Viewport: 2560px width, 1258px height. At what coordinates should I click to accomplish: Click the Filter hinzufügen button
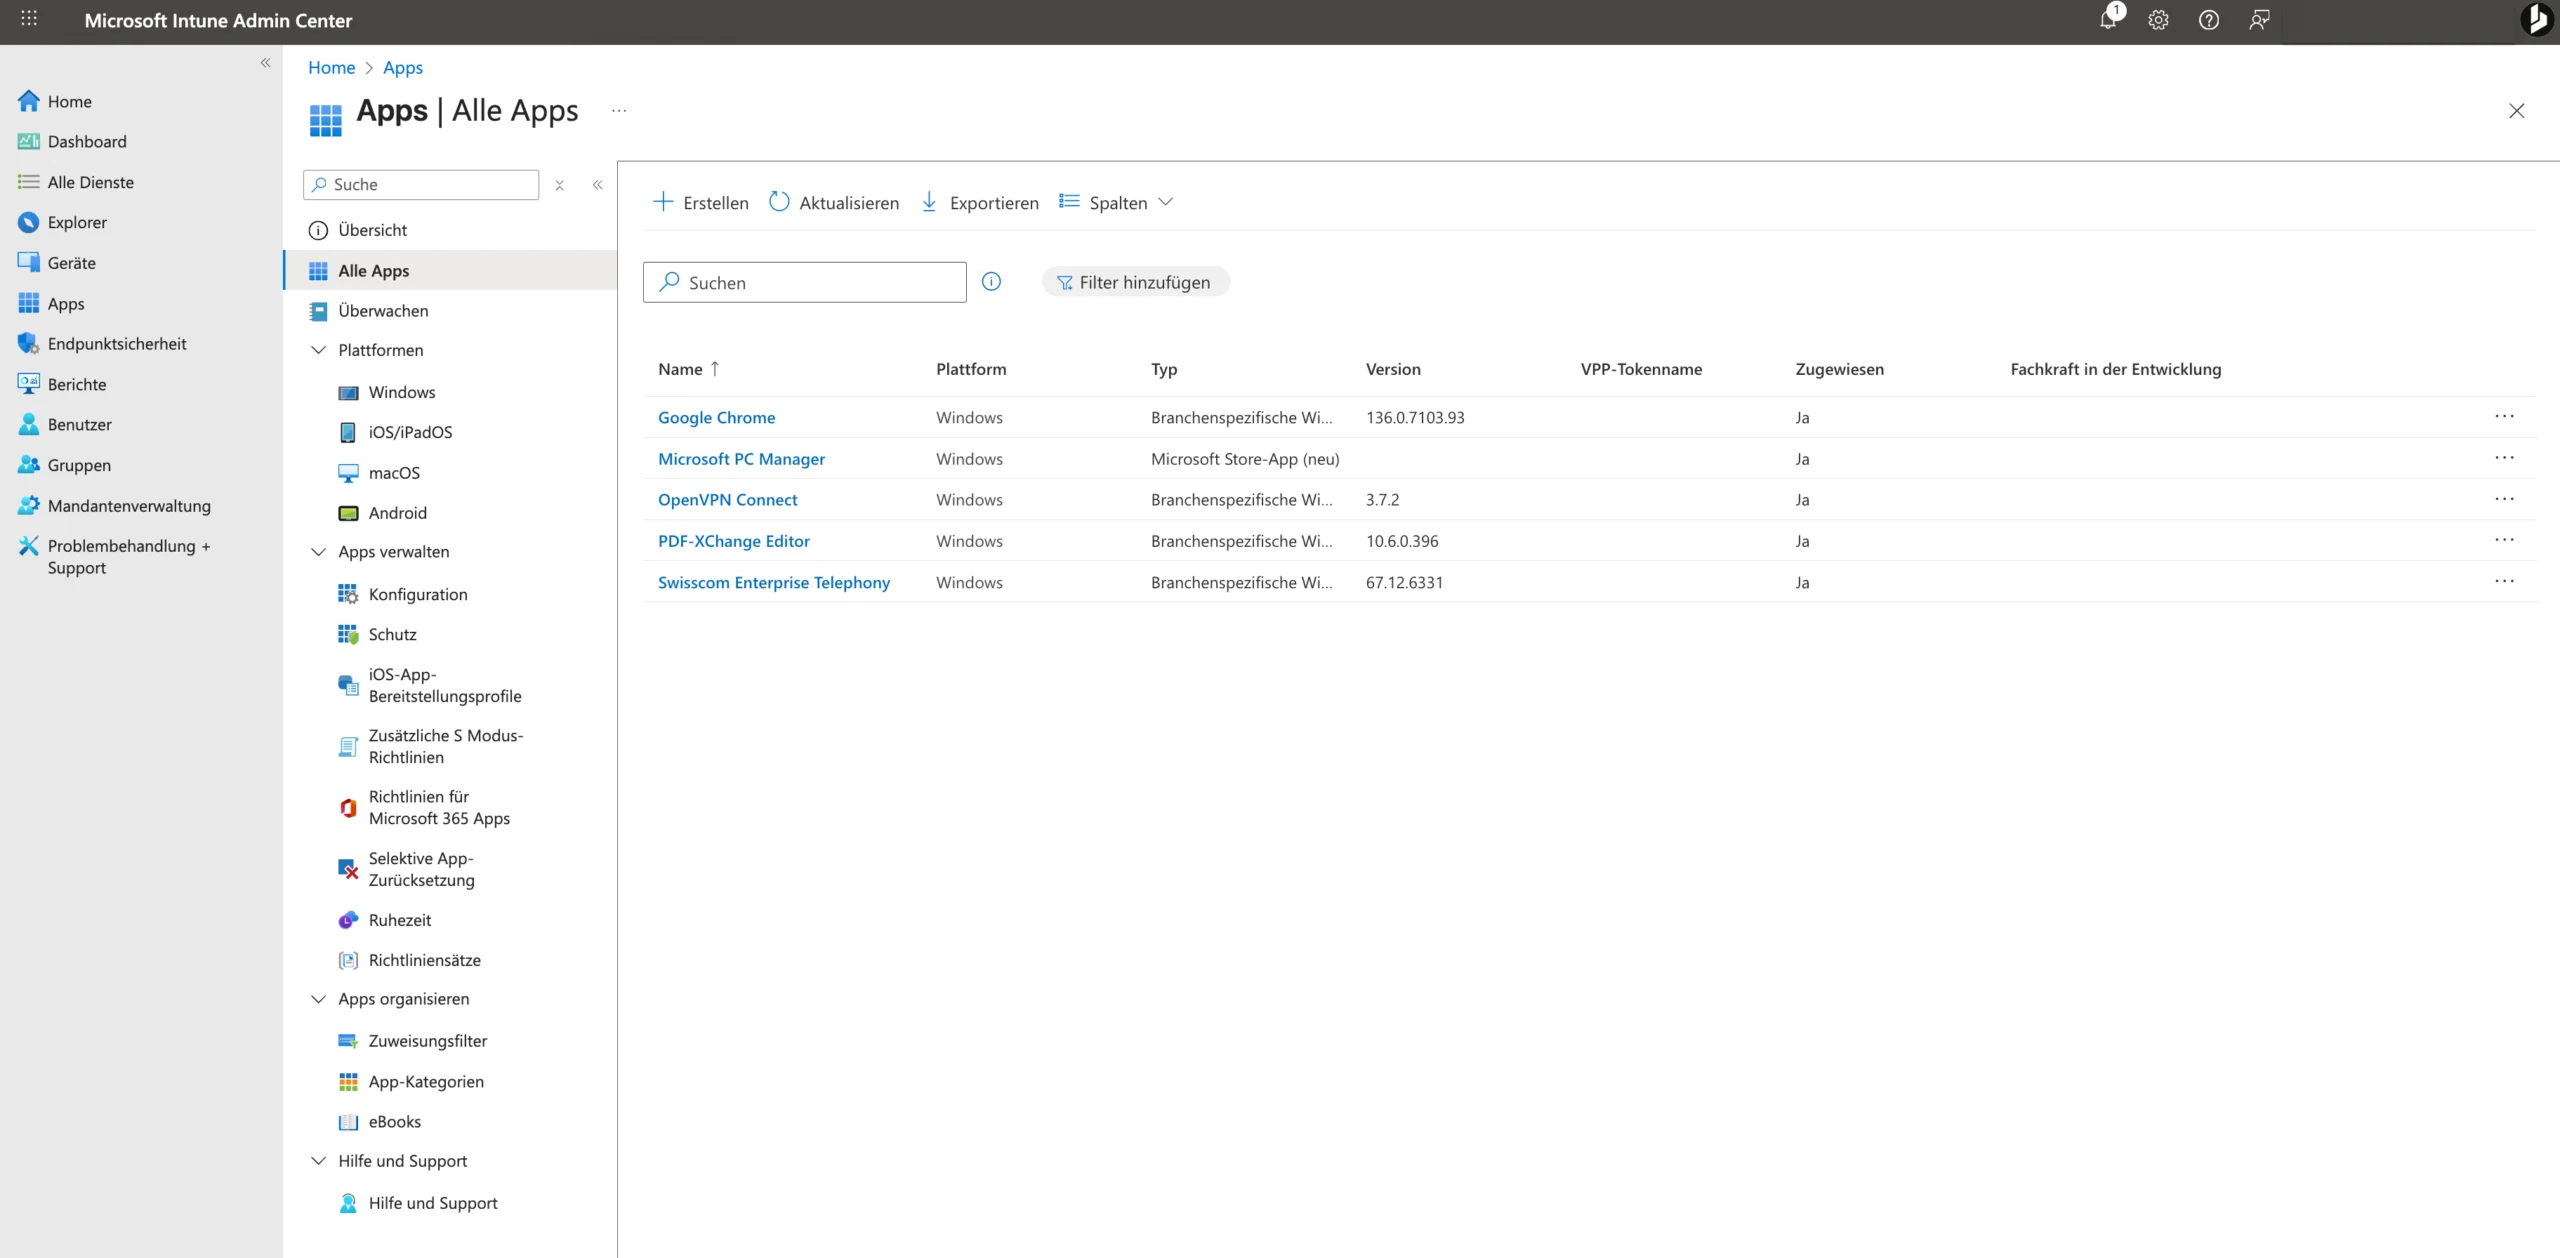[x=1135, y=282]
